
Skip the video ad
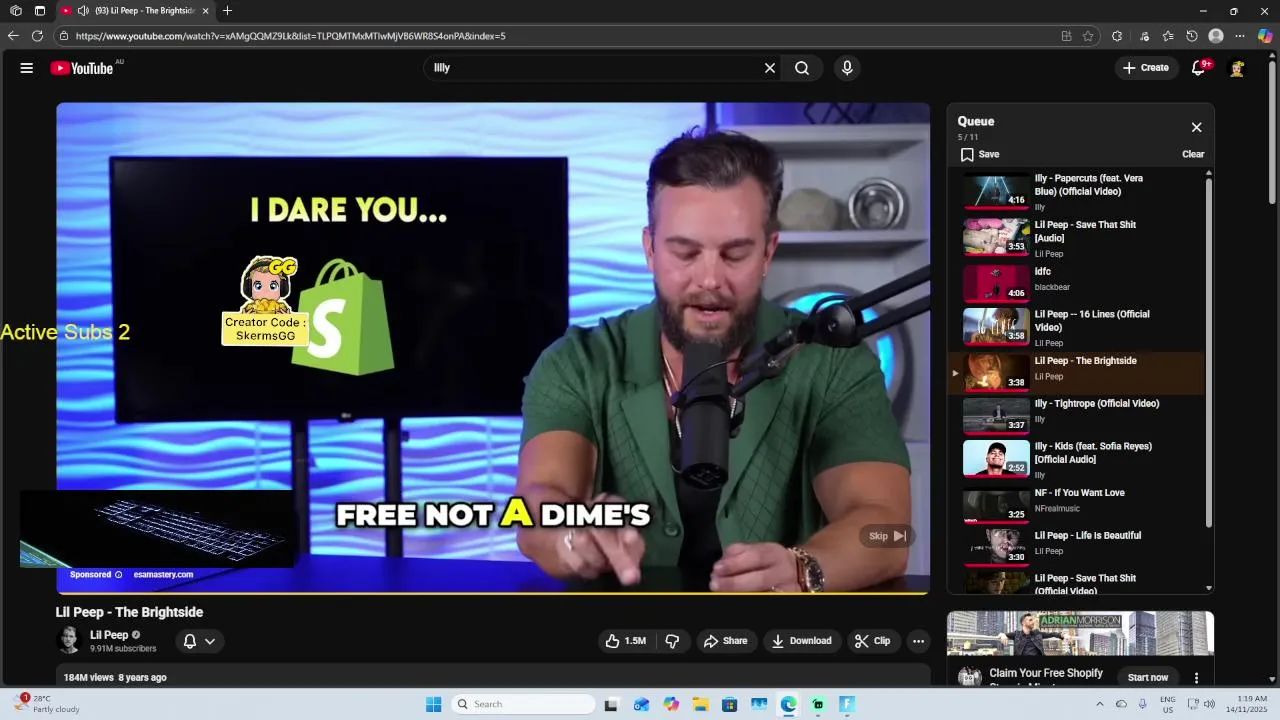(x=887, y=536)
